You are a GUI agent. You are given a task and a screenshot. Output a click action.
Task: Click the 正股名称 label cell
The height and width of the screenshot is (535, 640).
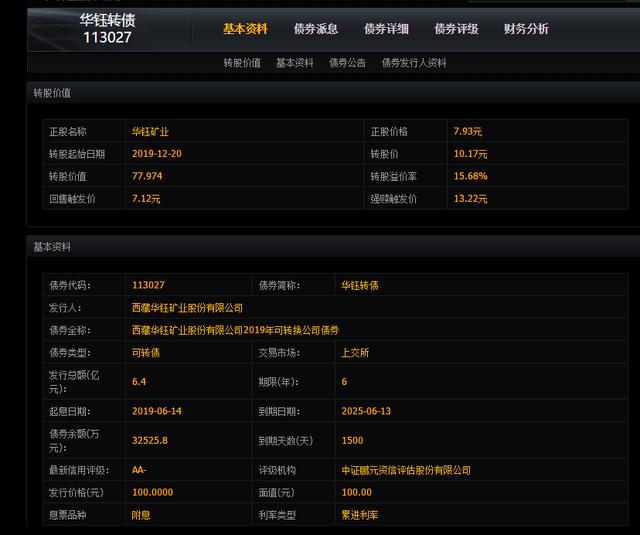click(84, 131)
